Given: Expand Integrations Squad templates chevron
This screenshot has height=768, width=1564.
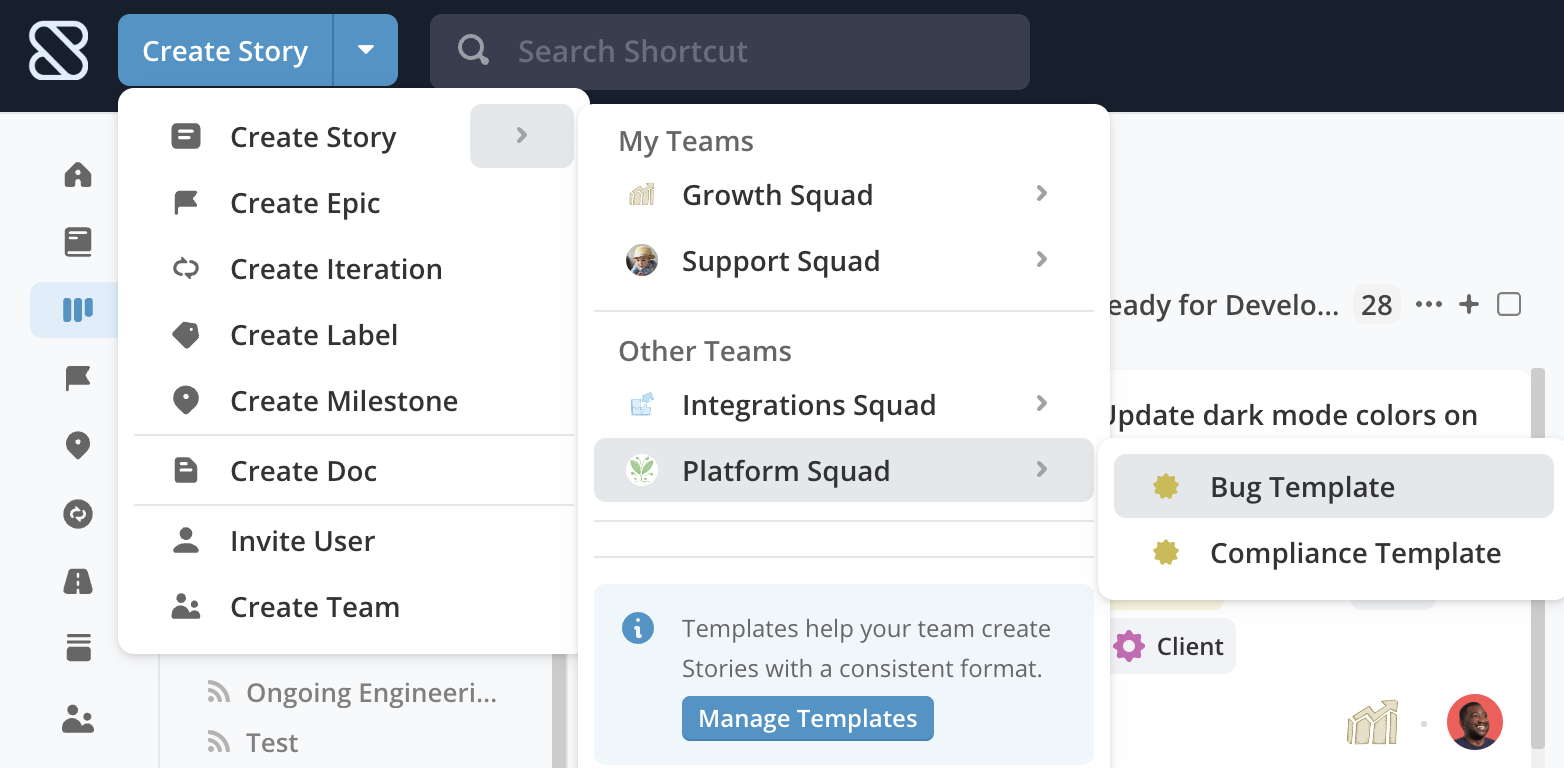Looking at the screenshot, I should click(x=1042, y=403).
